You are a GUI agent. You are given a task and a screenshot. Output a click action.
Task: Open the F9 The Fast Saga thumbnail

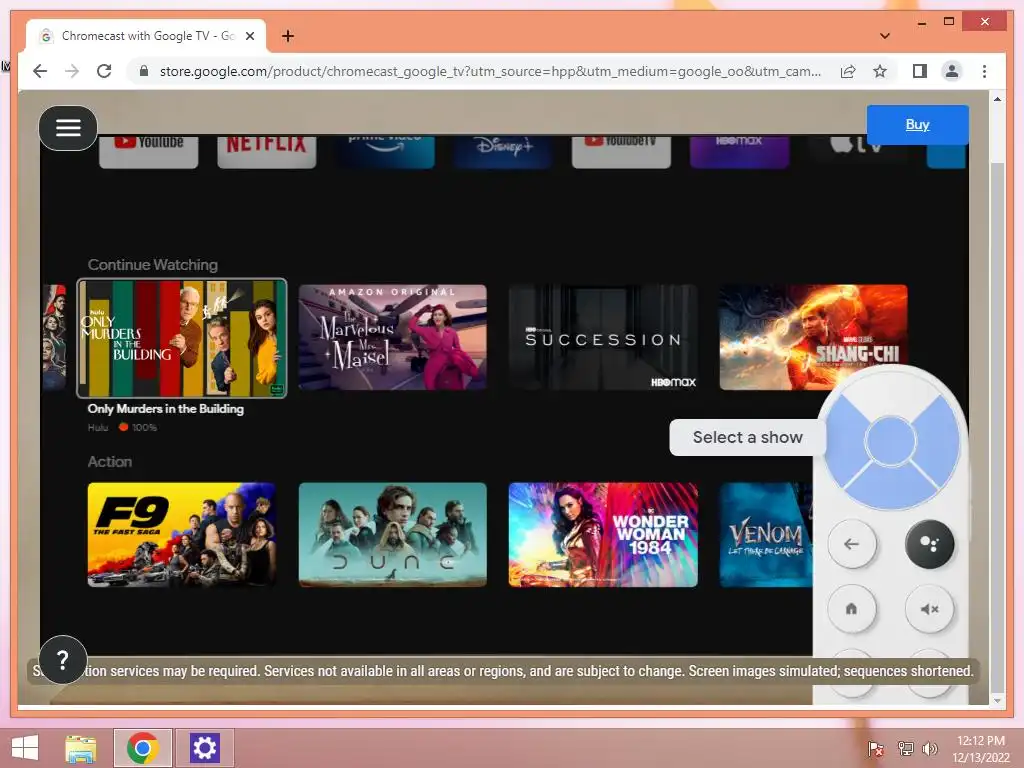182,534
